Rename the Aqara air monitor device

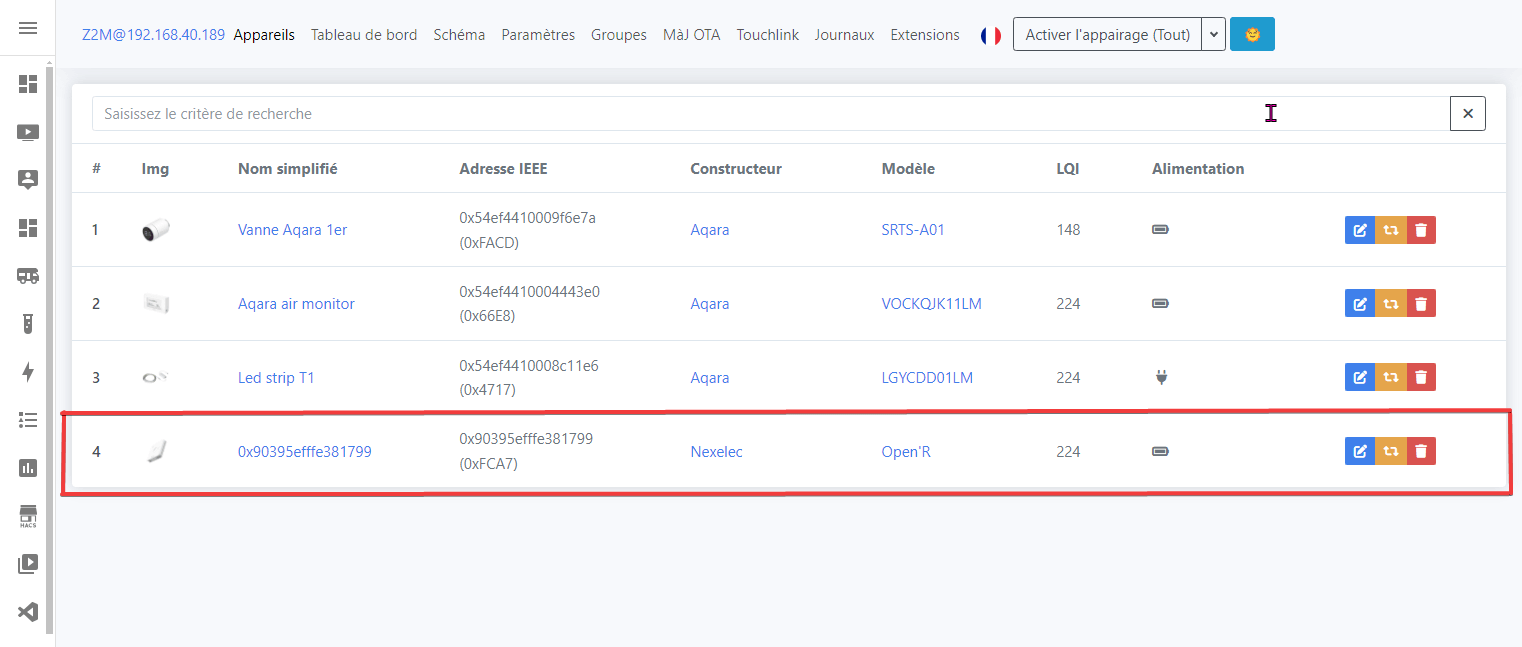[1360, 304]
